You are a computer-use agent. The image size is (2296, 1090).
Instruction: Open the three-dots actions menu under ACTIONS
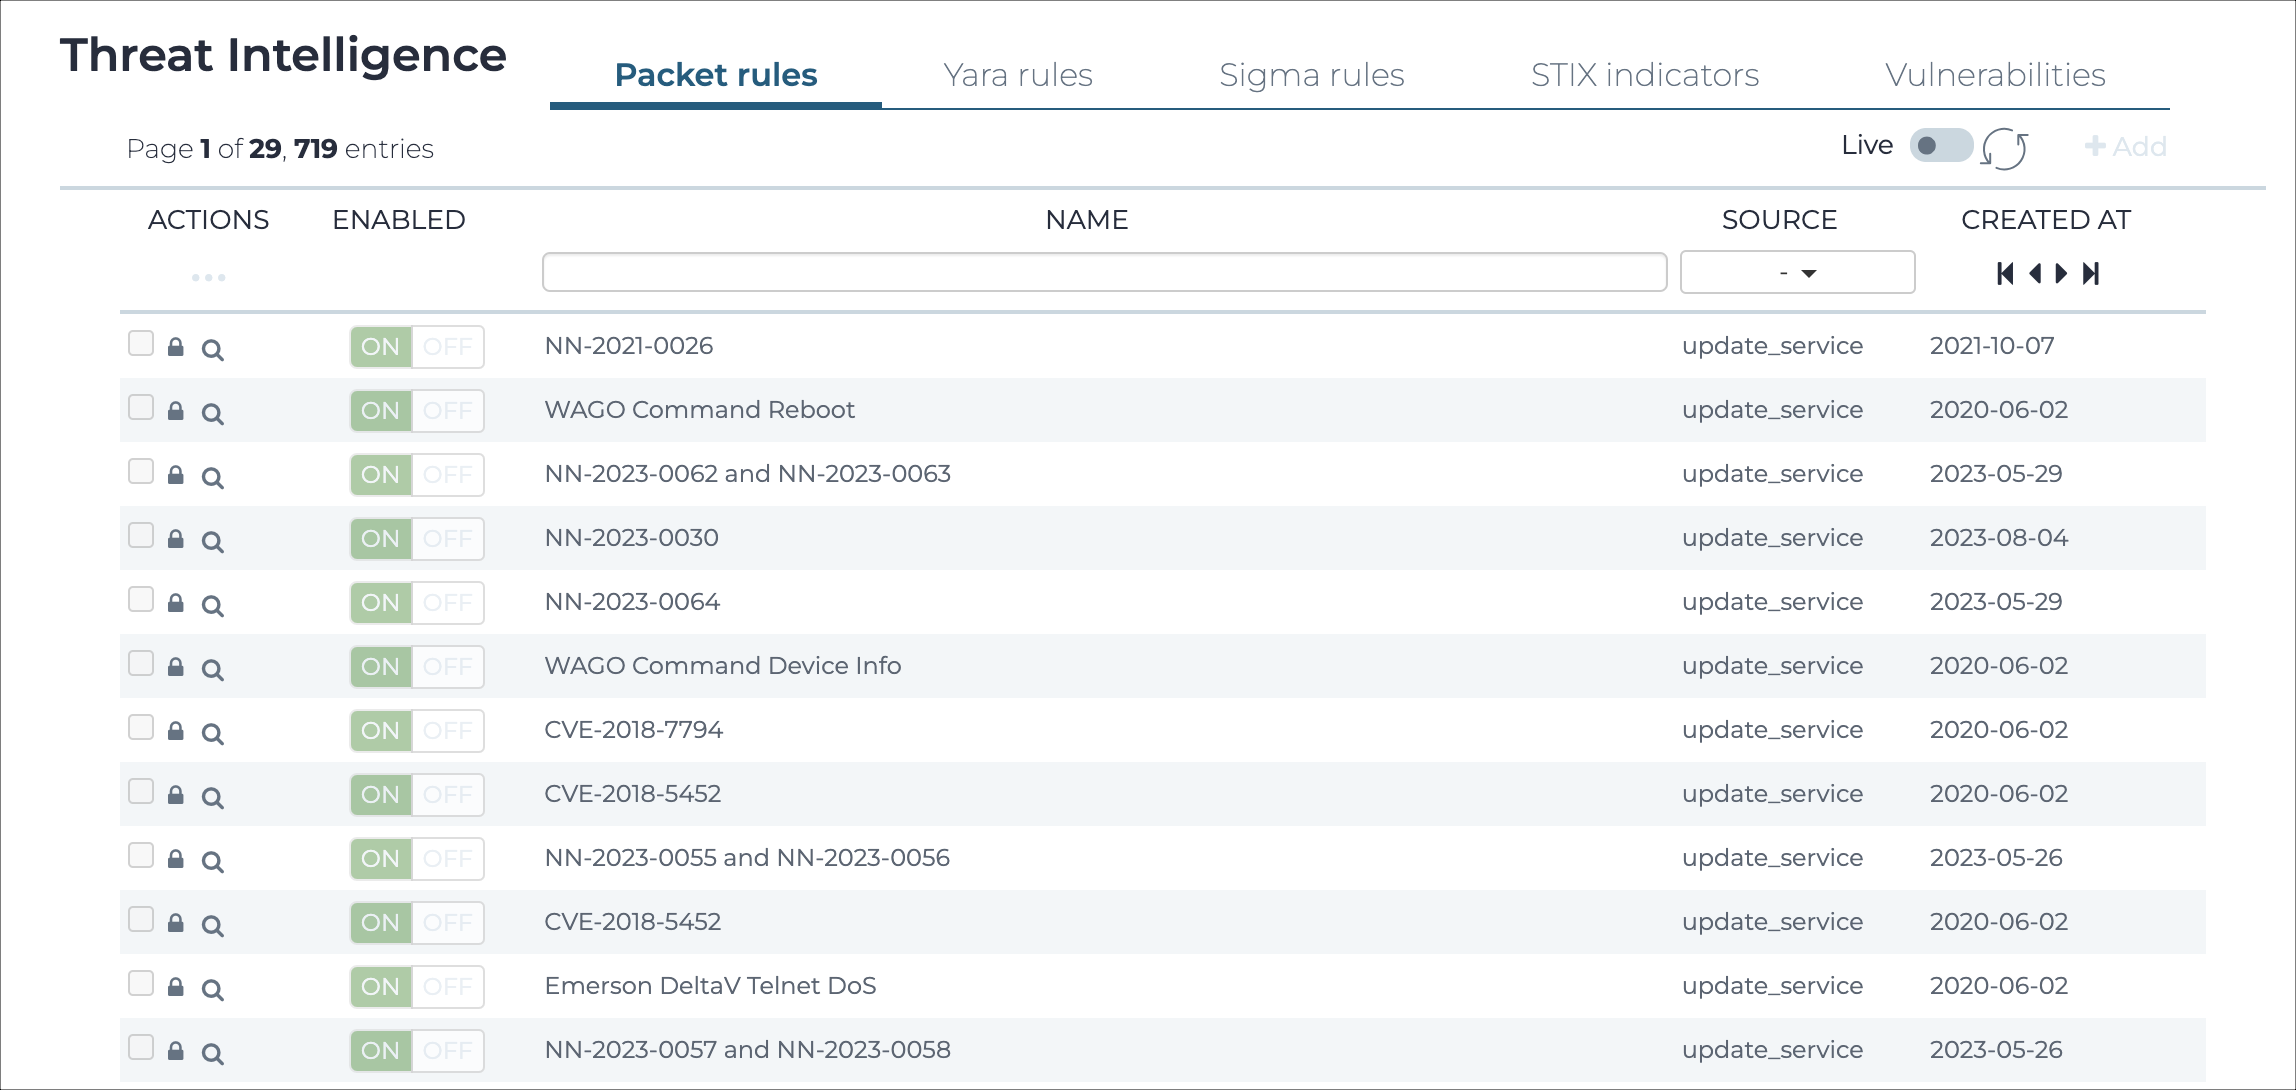pos(208,277)
